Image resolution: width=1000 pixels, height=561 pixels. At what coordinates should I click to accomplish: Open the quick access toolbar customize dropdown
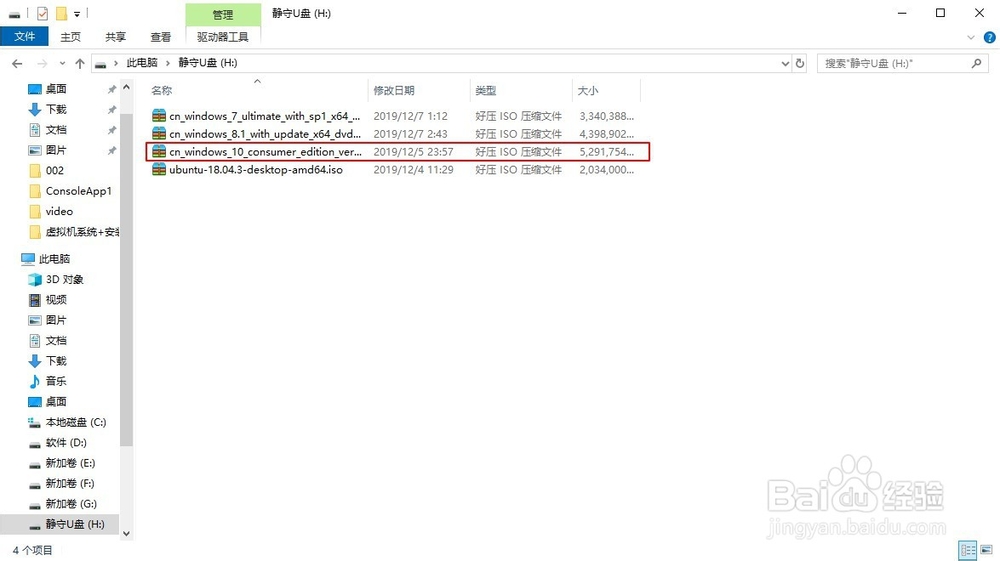[77, 13]
